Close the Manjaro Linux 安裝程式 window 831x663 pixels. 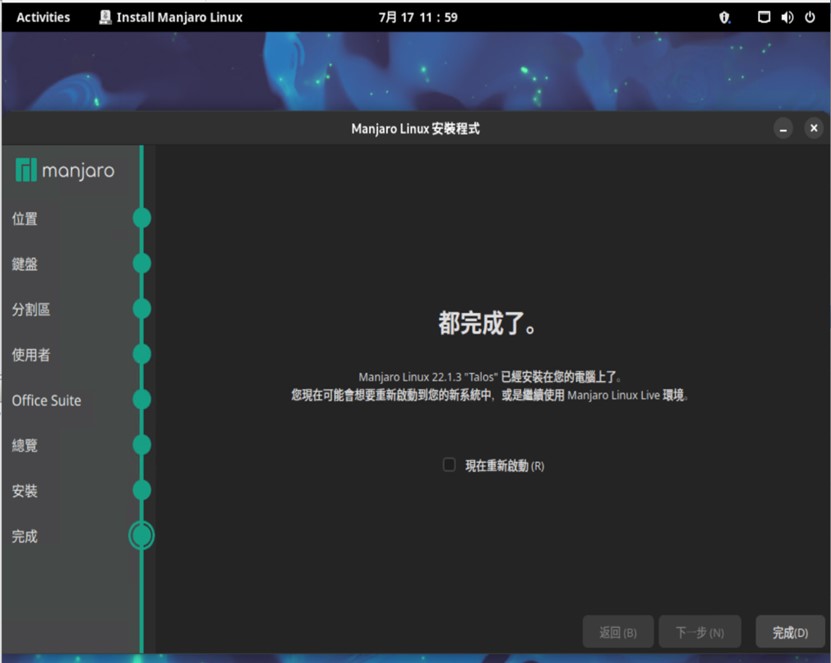click(x=814, y=128)
